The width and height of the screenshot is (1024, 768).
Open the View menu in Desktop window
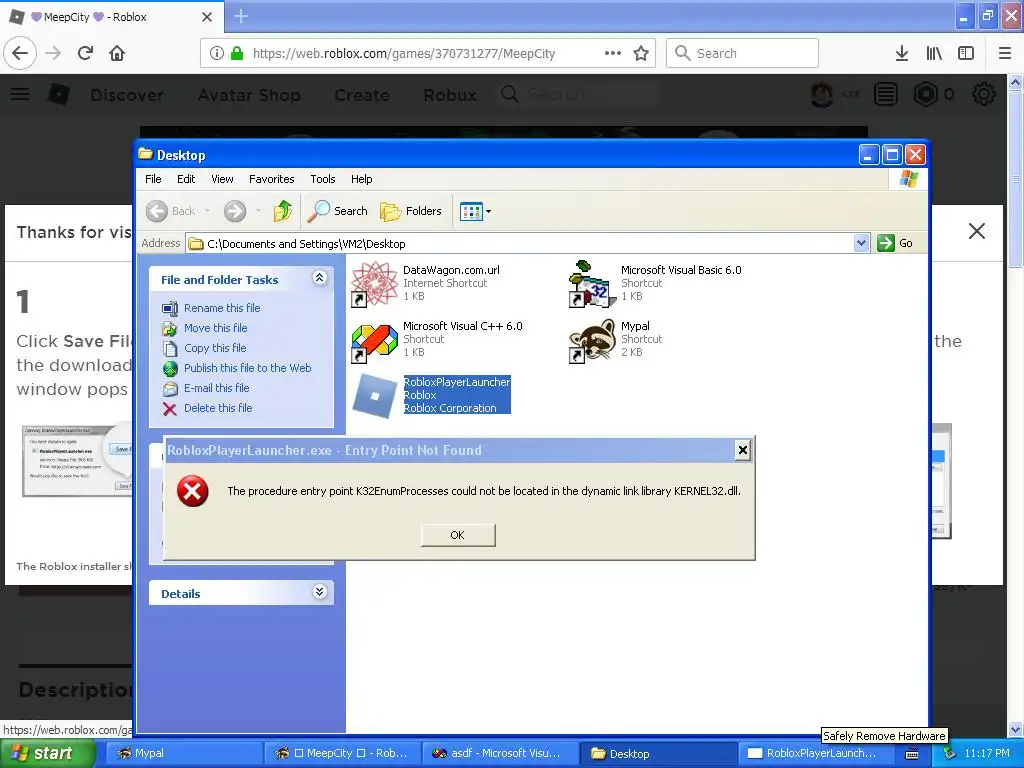pos(222,179)
